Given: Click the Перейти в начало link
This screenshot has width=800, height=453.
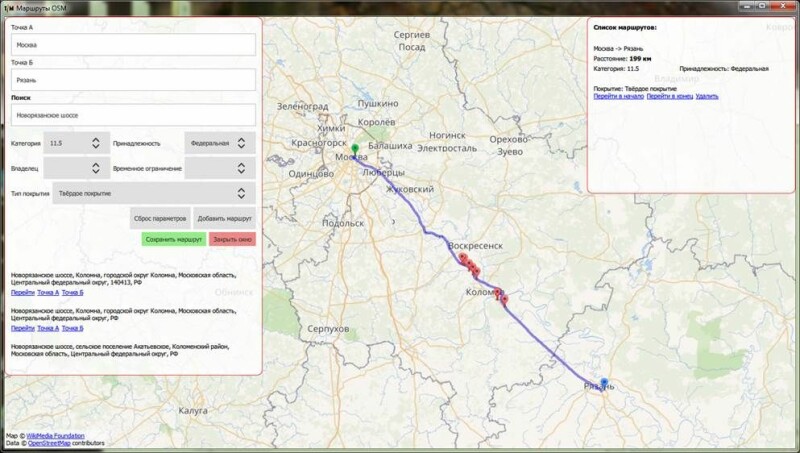Looking at the screenshot, I should click(618, 97).
